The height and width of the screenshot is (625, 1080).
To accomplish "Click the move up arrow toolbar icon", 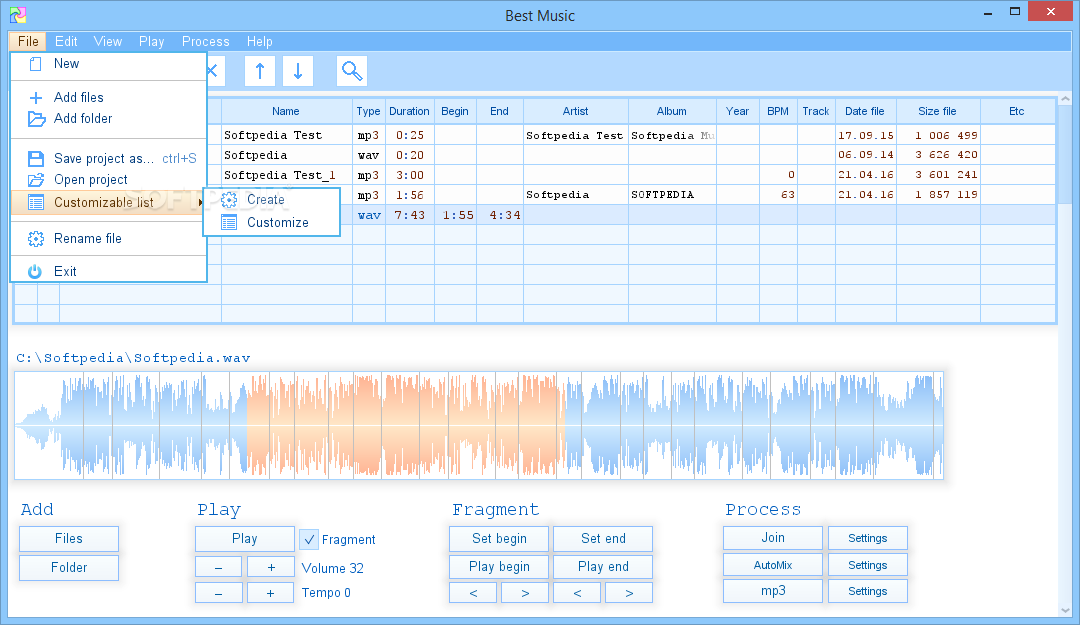I will tap(260, 71).
